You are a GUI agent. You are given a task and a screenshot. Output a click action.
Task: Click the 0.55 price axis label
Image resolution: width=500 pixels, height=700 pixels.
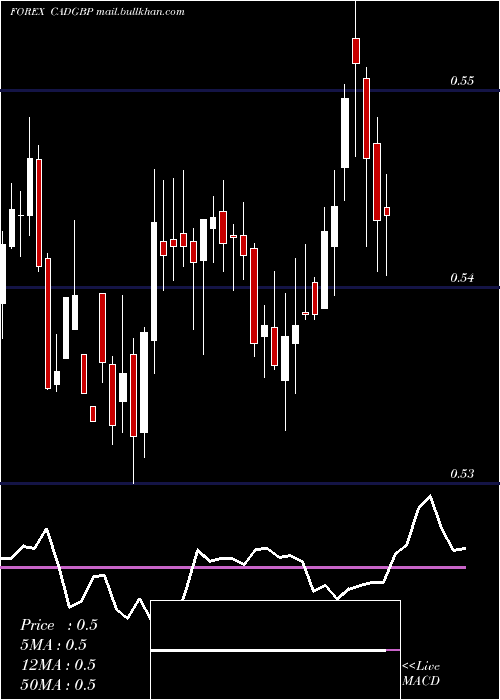(462, 81)
